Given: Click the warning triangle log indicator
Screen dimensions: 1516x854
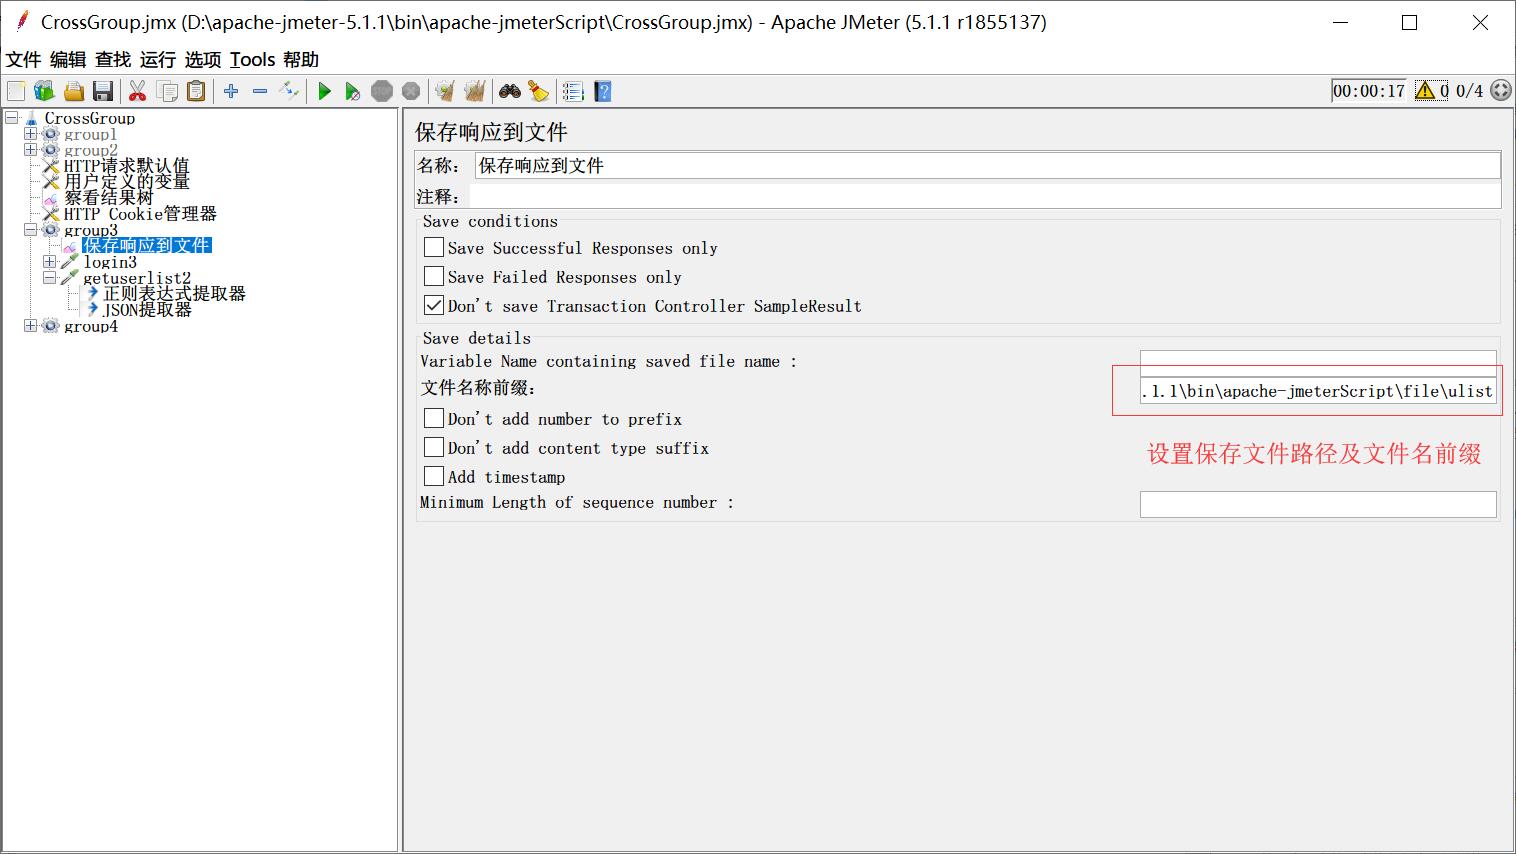Looking at the screenshot, I should [x=1425, y=91].
